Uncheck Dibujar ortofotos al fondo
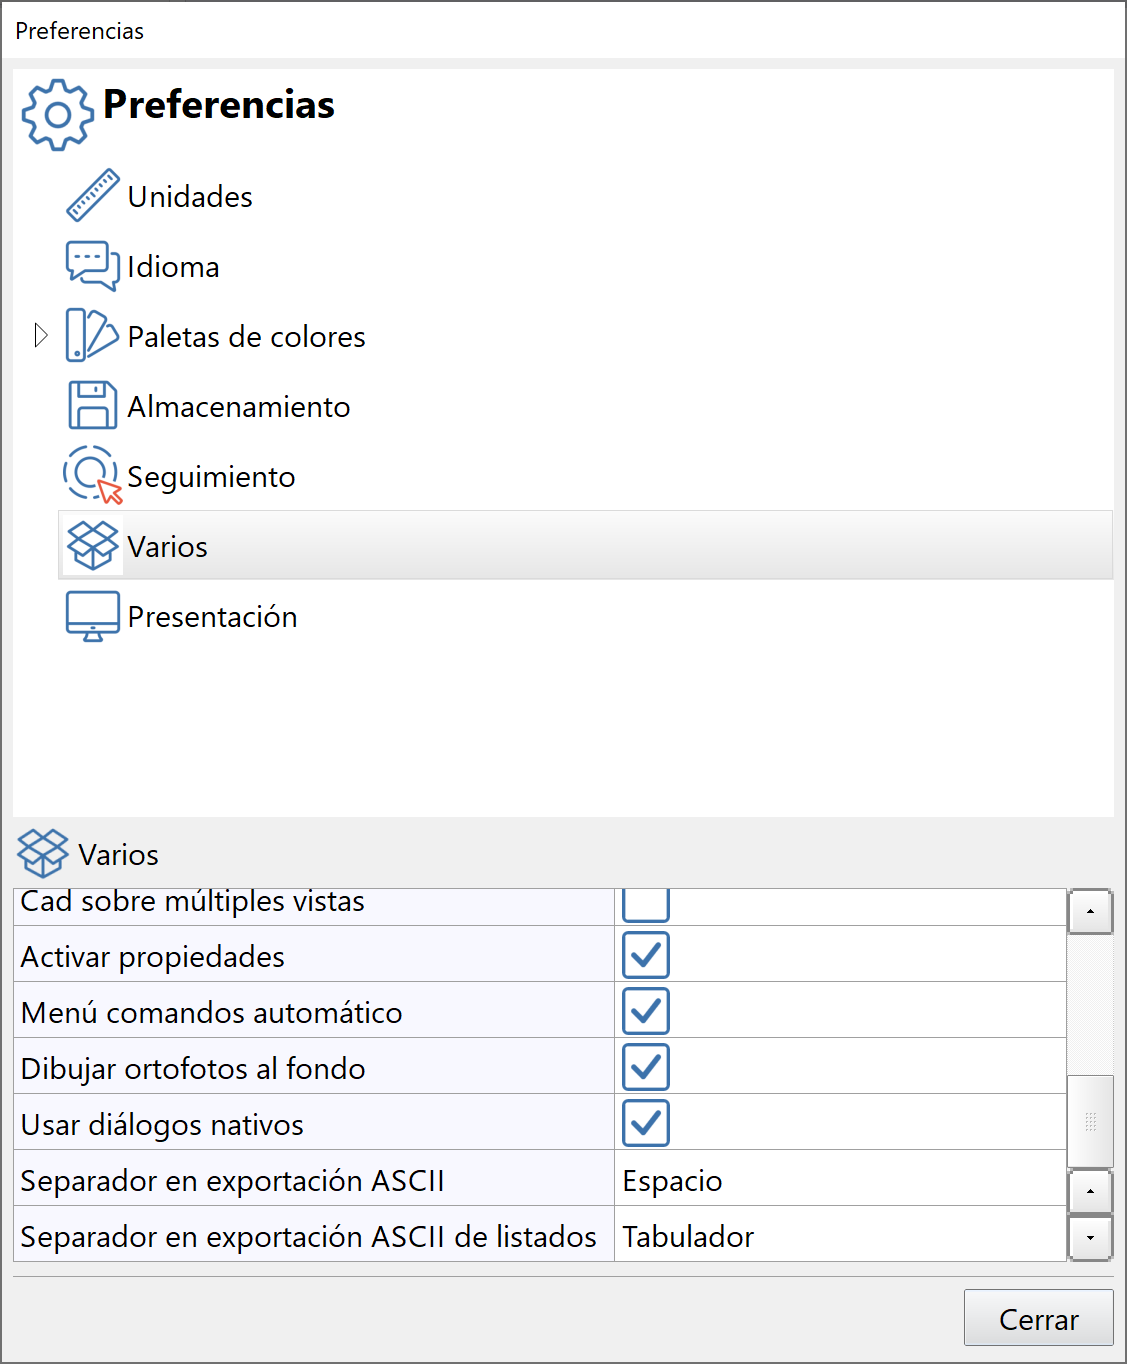 coord(645,1067)
